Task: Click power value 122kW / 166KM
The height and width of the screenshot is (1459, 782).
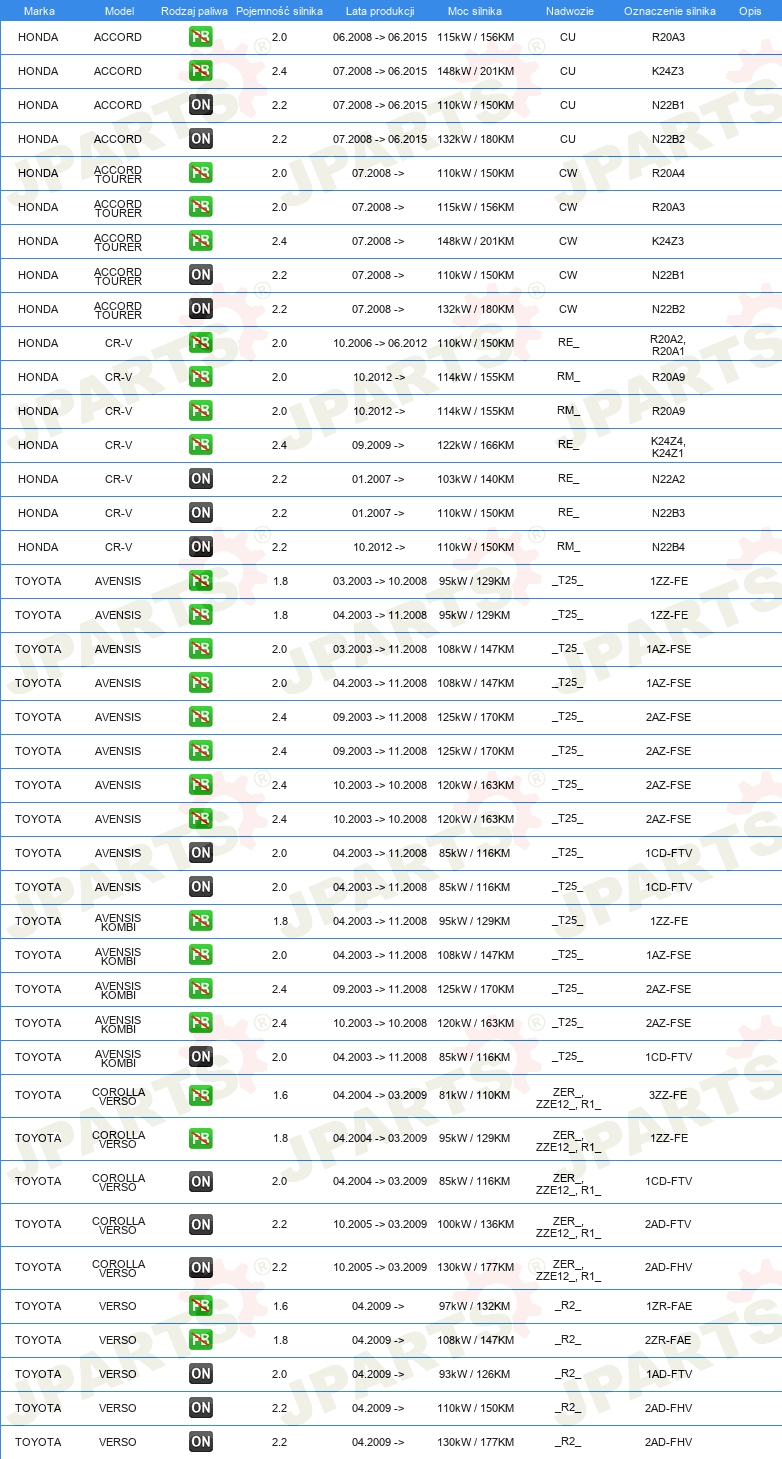Action: tap(475, 445)
